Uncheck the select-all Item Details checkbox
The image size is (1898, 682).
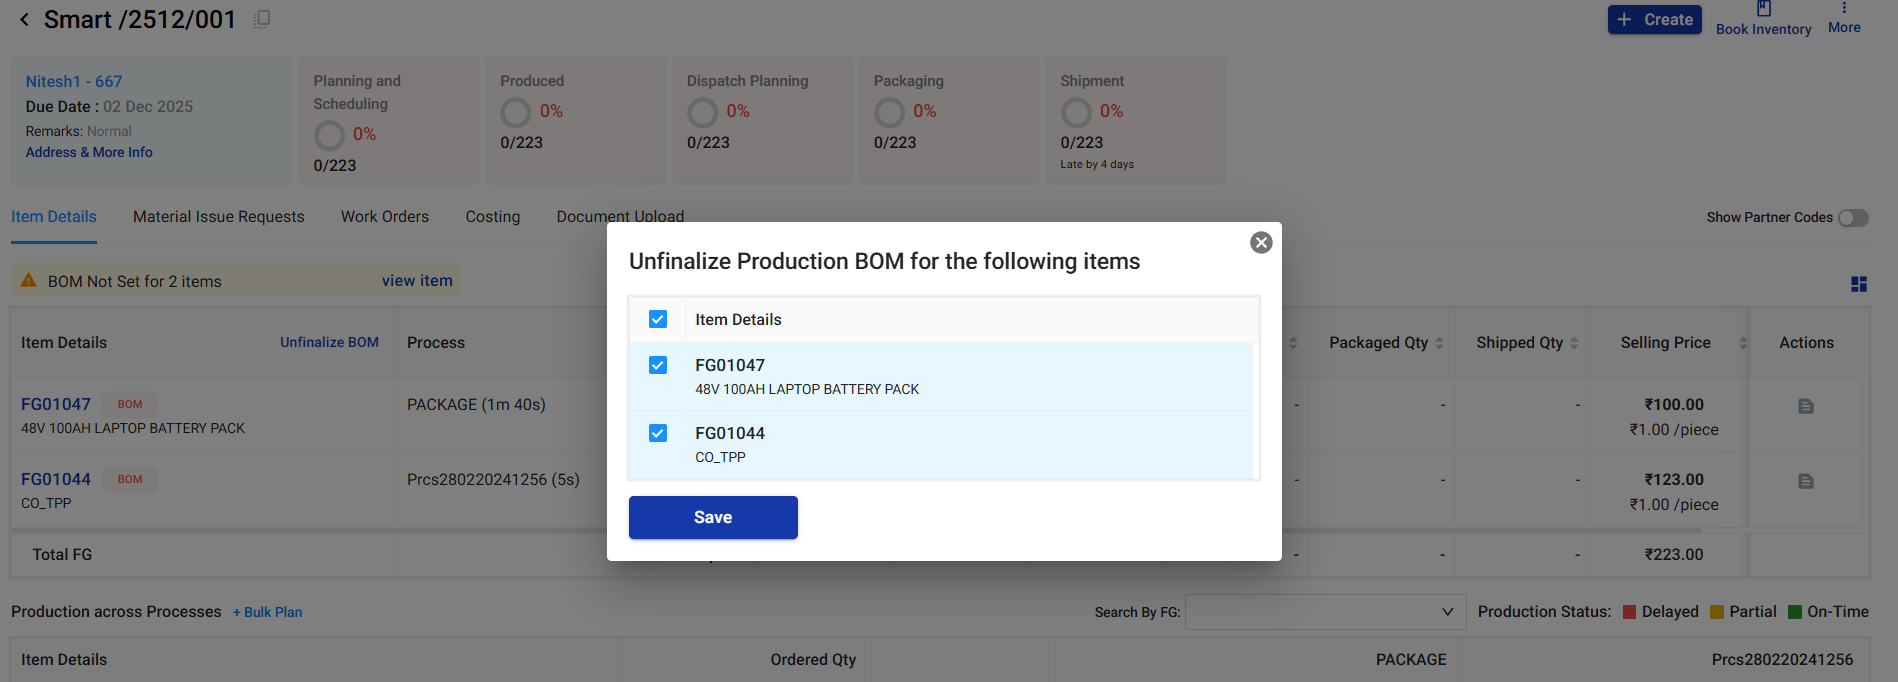tap(658, 319)
